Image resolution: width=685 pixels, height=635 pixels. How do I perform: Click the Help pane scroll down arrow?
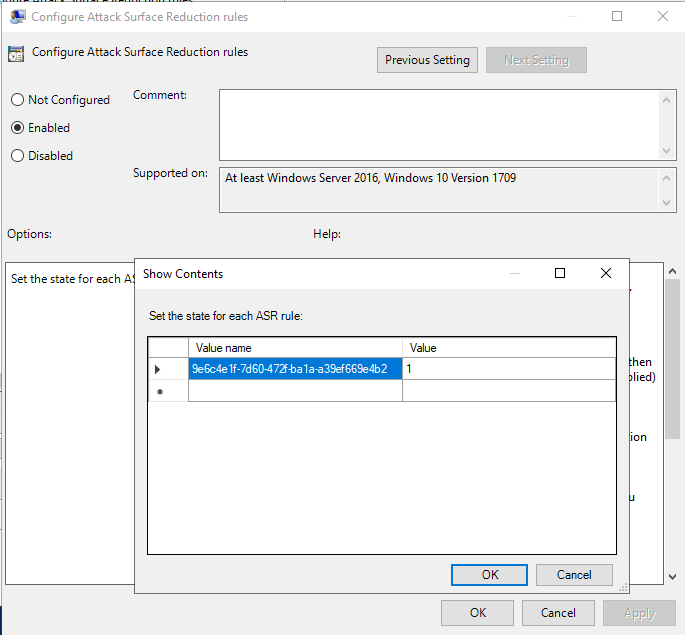pyautogui.click(x=673, y=577)
